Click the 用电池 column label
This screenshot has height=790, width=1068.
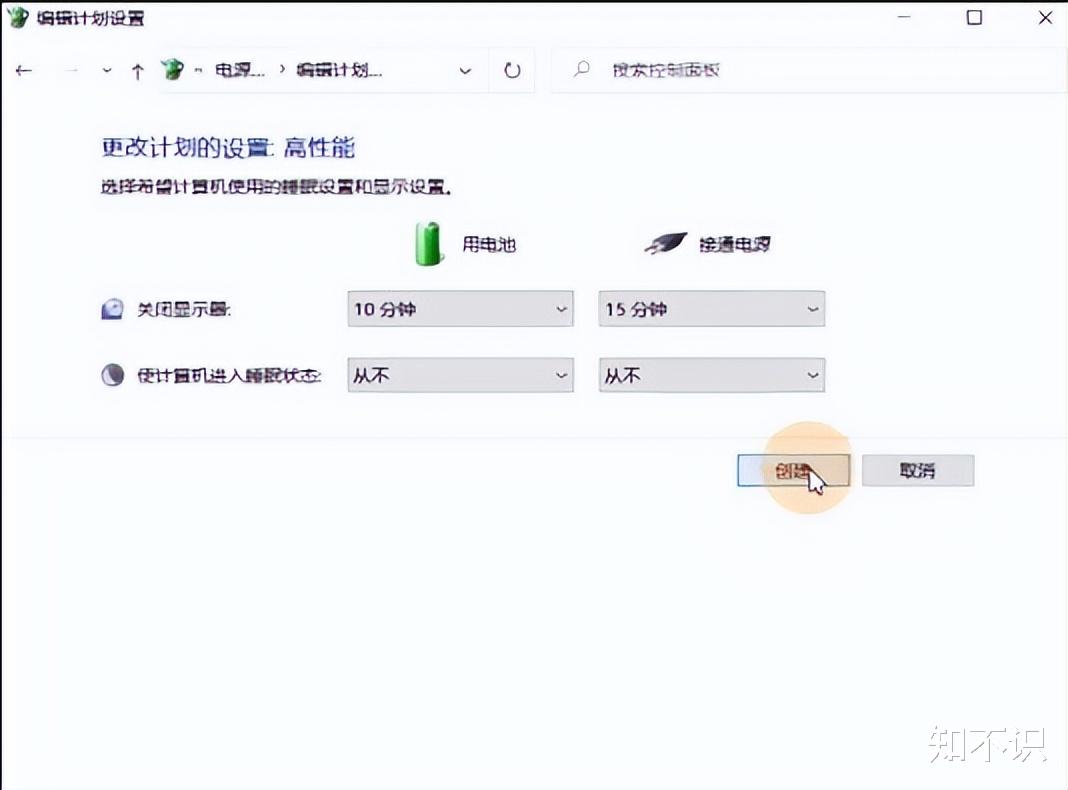click(489, 244)
